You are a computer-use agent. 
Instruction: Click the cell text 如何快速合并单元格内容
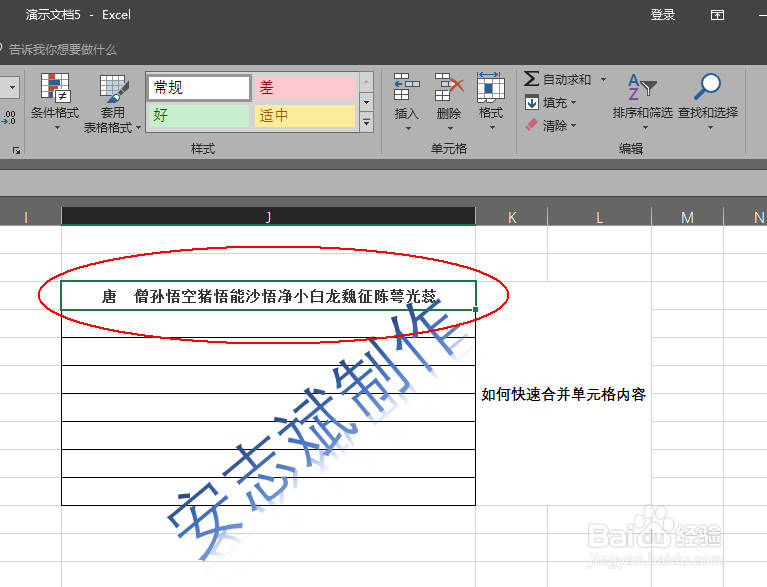pos(564,394)
